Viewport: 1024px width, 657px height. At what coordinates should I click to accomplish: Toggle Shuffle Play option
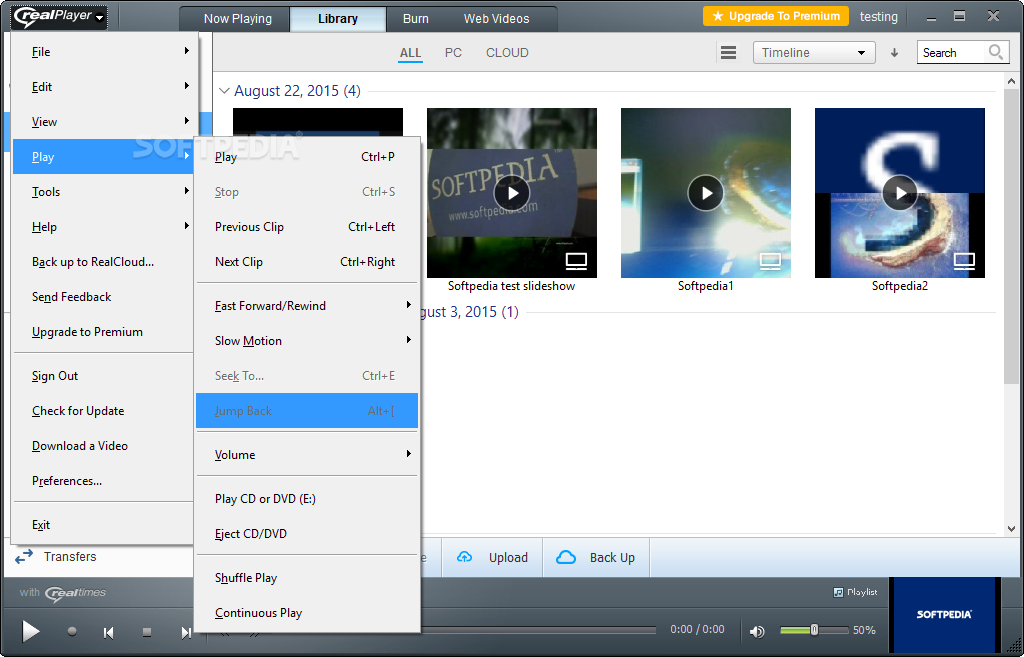point(307,578)
